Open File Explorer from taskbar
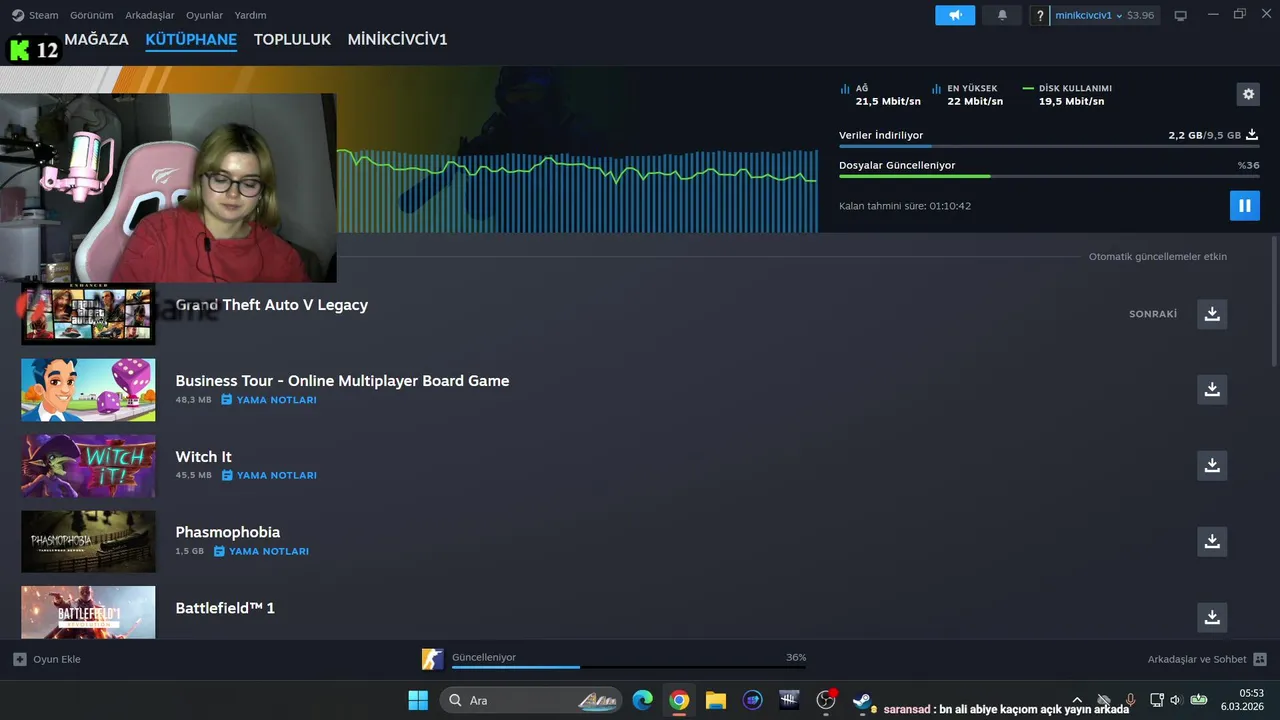This screenshot has width=1280, height=720. [715, 700]
